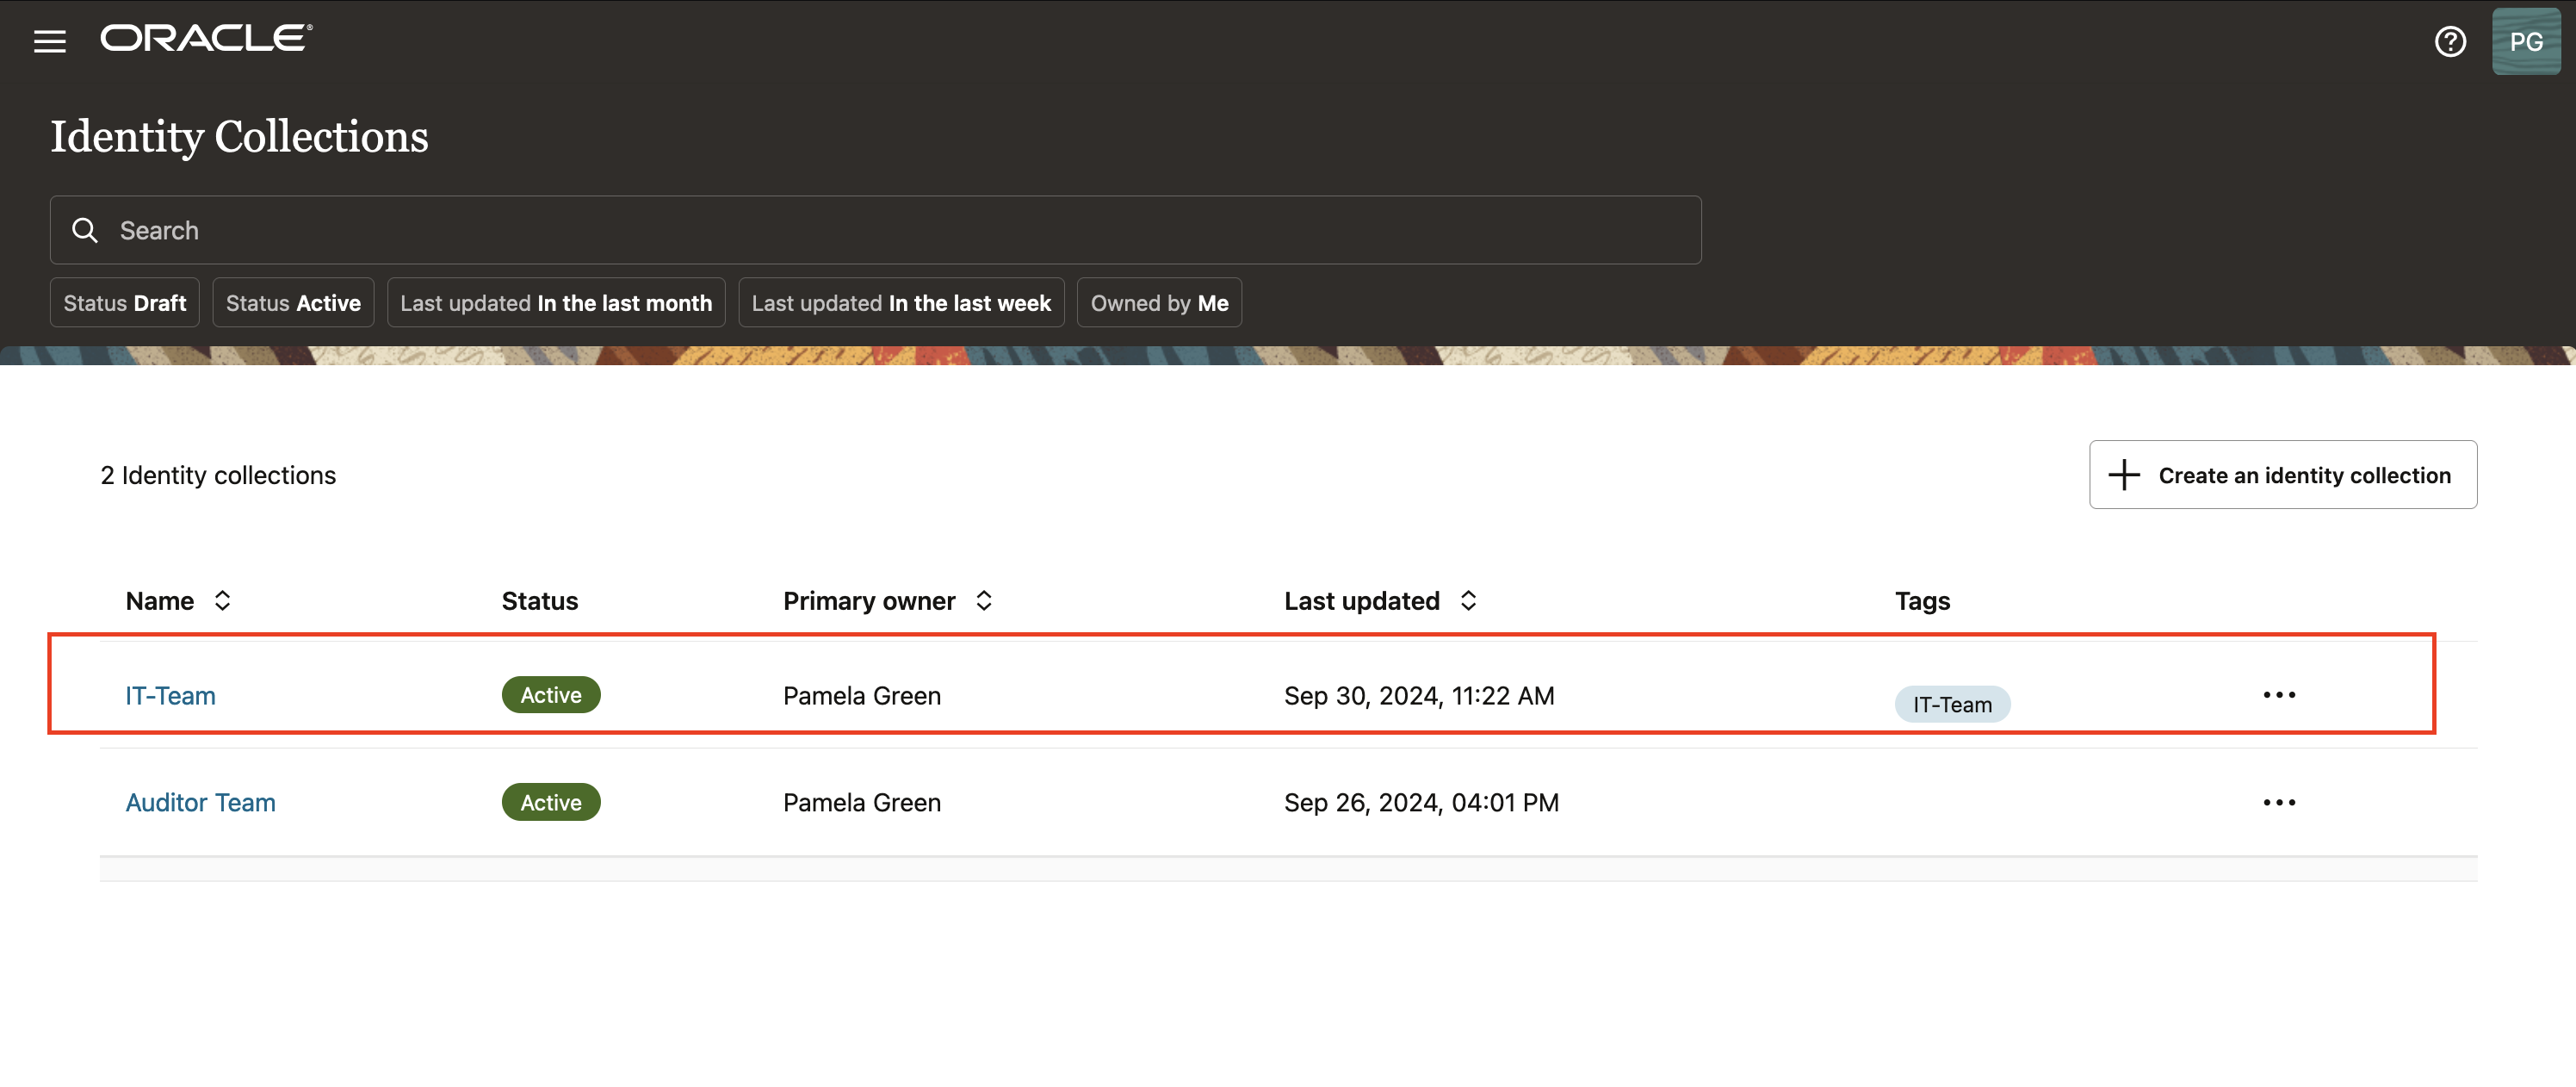The height and width of the screenshot is (1087, 2576).
Task: Sort by Primary owner column arrows
Action: coord(983,600)
